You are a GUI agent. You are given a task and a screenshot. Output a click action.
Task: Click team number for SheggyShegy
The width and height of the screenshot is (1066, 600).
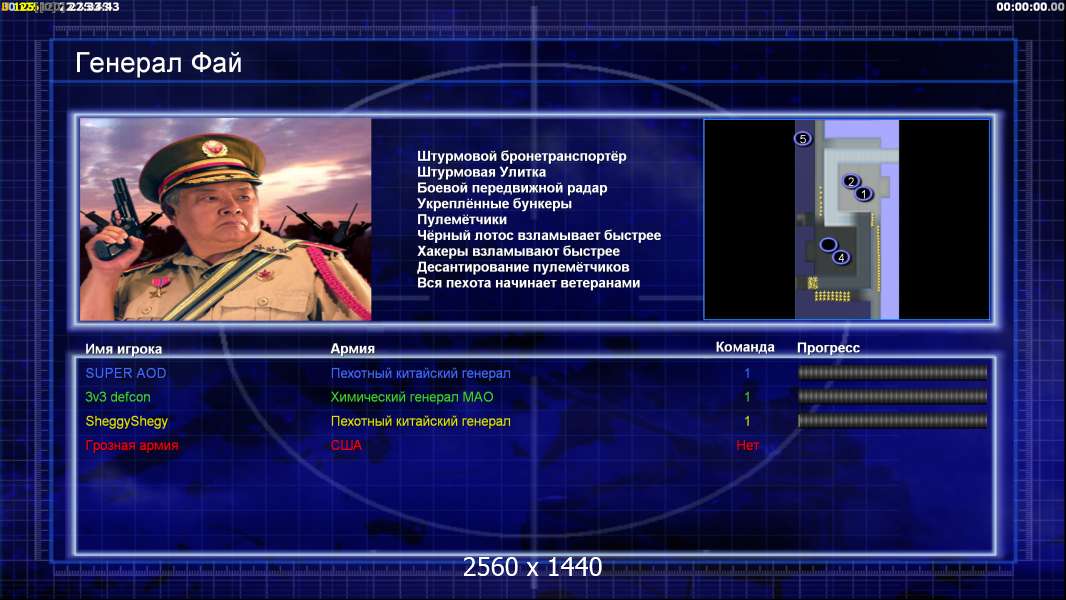[747, 421]
